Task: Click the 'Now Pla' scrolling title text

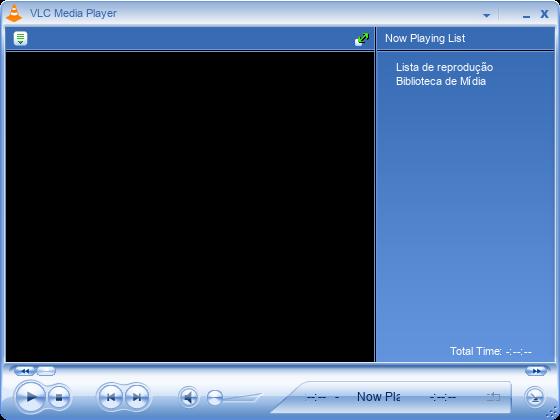Action: click(378, 396)
